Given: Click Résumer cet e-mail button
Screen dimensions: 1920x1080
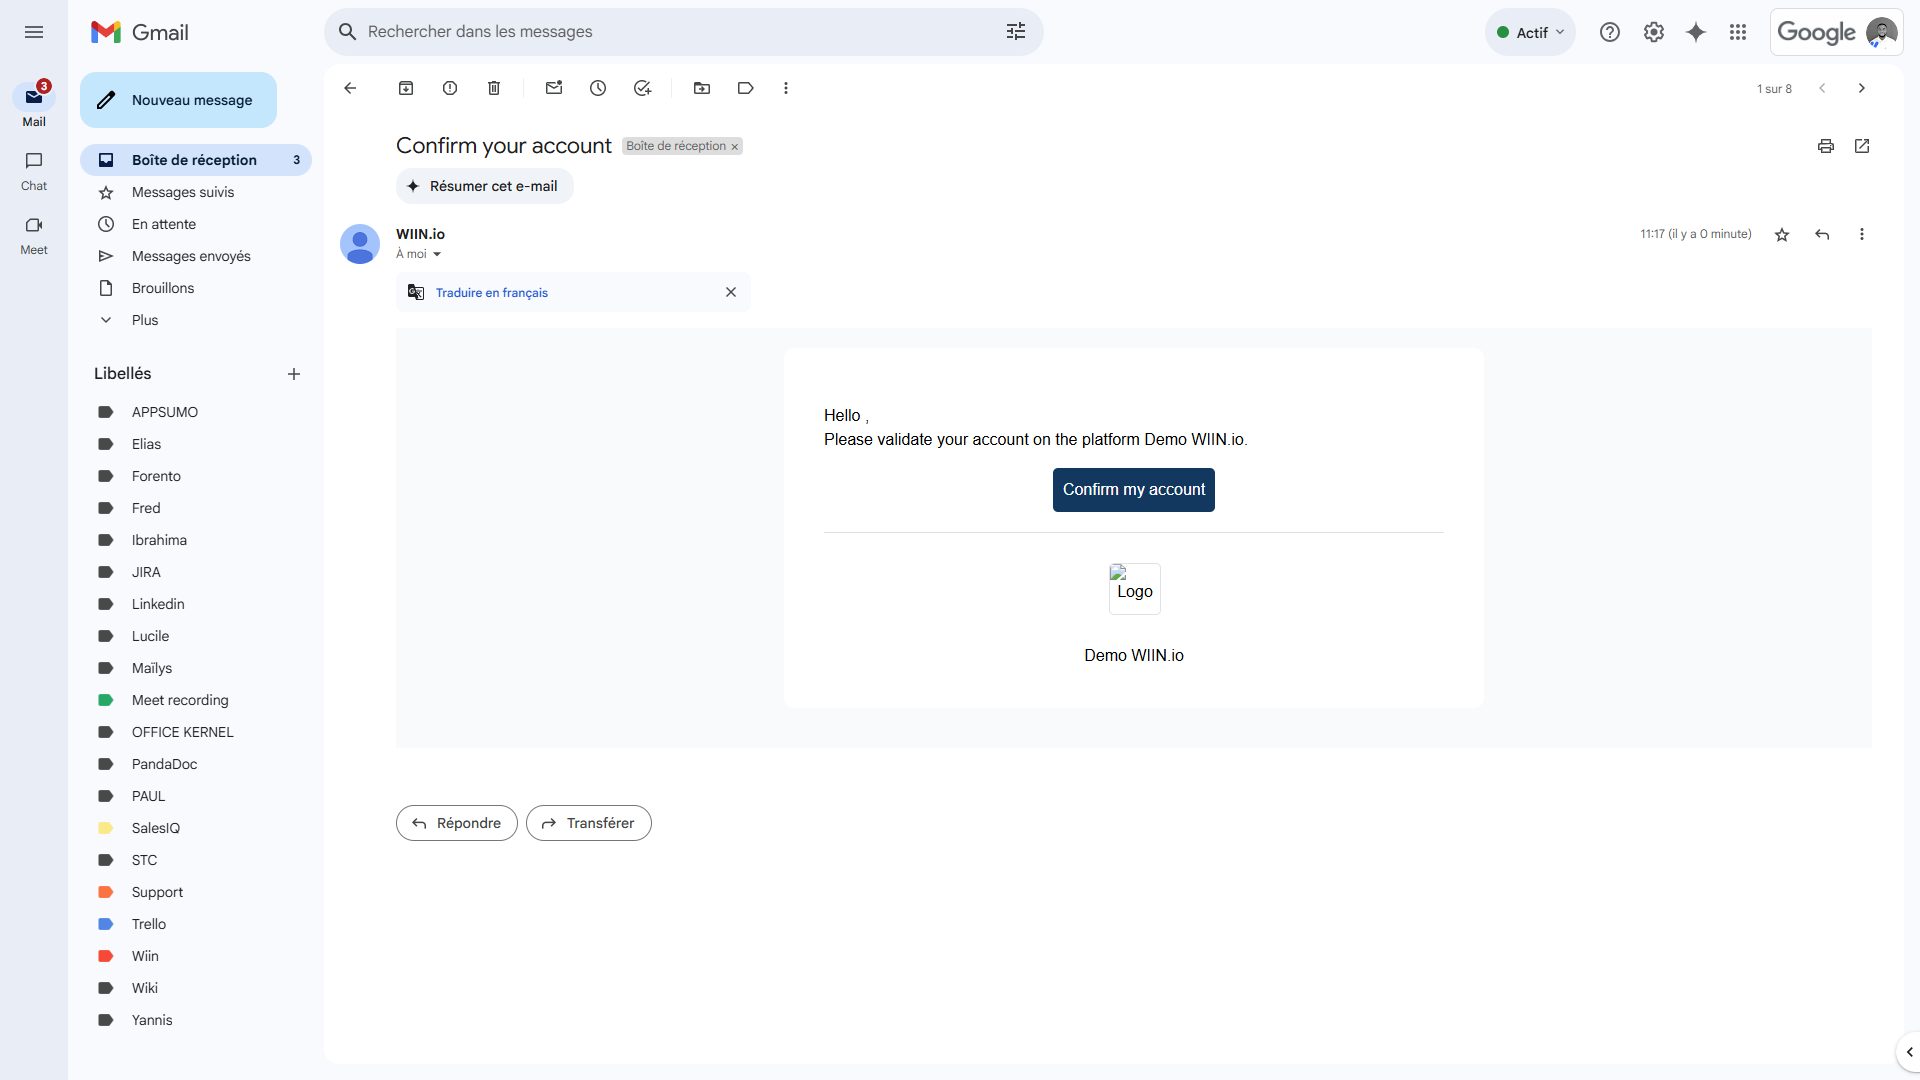Looking at the screenshot, I should [x=484, y=186].
